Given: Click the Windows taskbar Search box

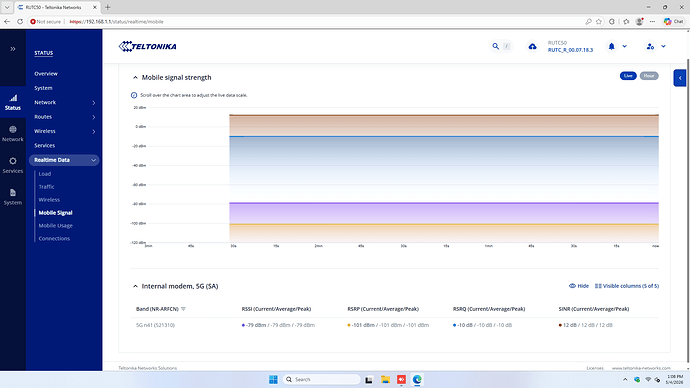Looking at the screenshot, I should point(321,379).
